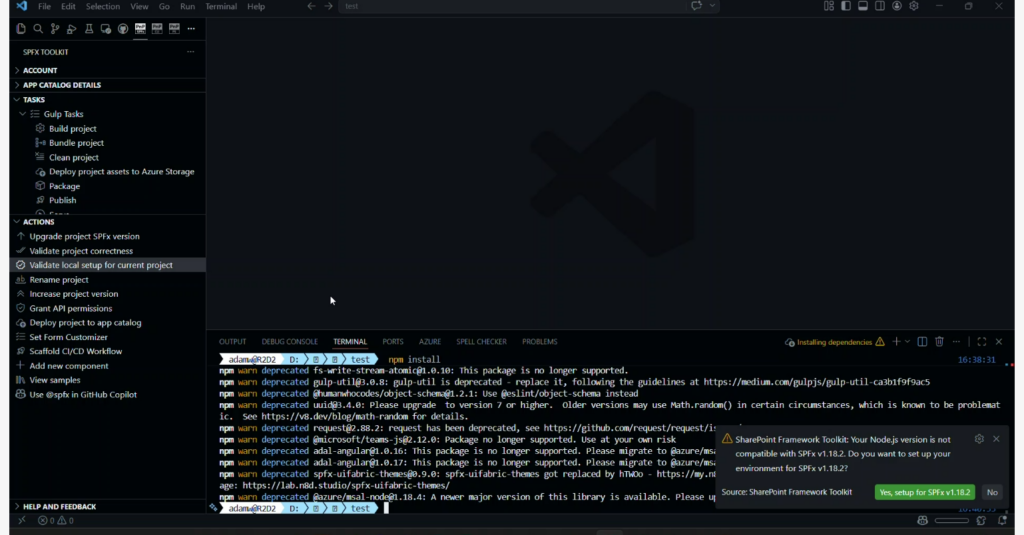
Task: Open the Source Control view icon
Action: tap(55, 29)
